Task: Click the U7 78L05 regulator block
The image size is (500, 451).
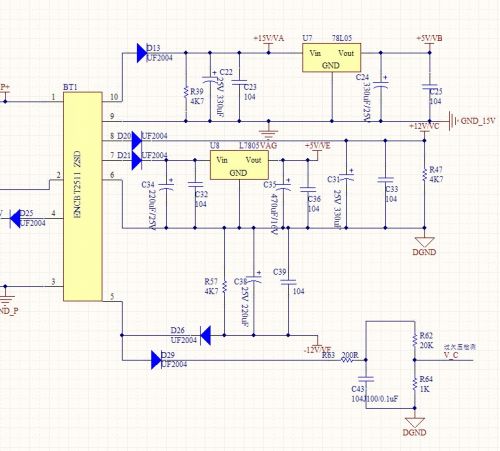Action: tap(331, 58)
